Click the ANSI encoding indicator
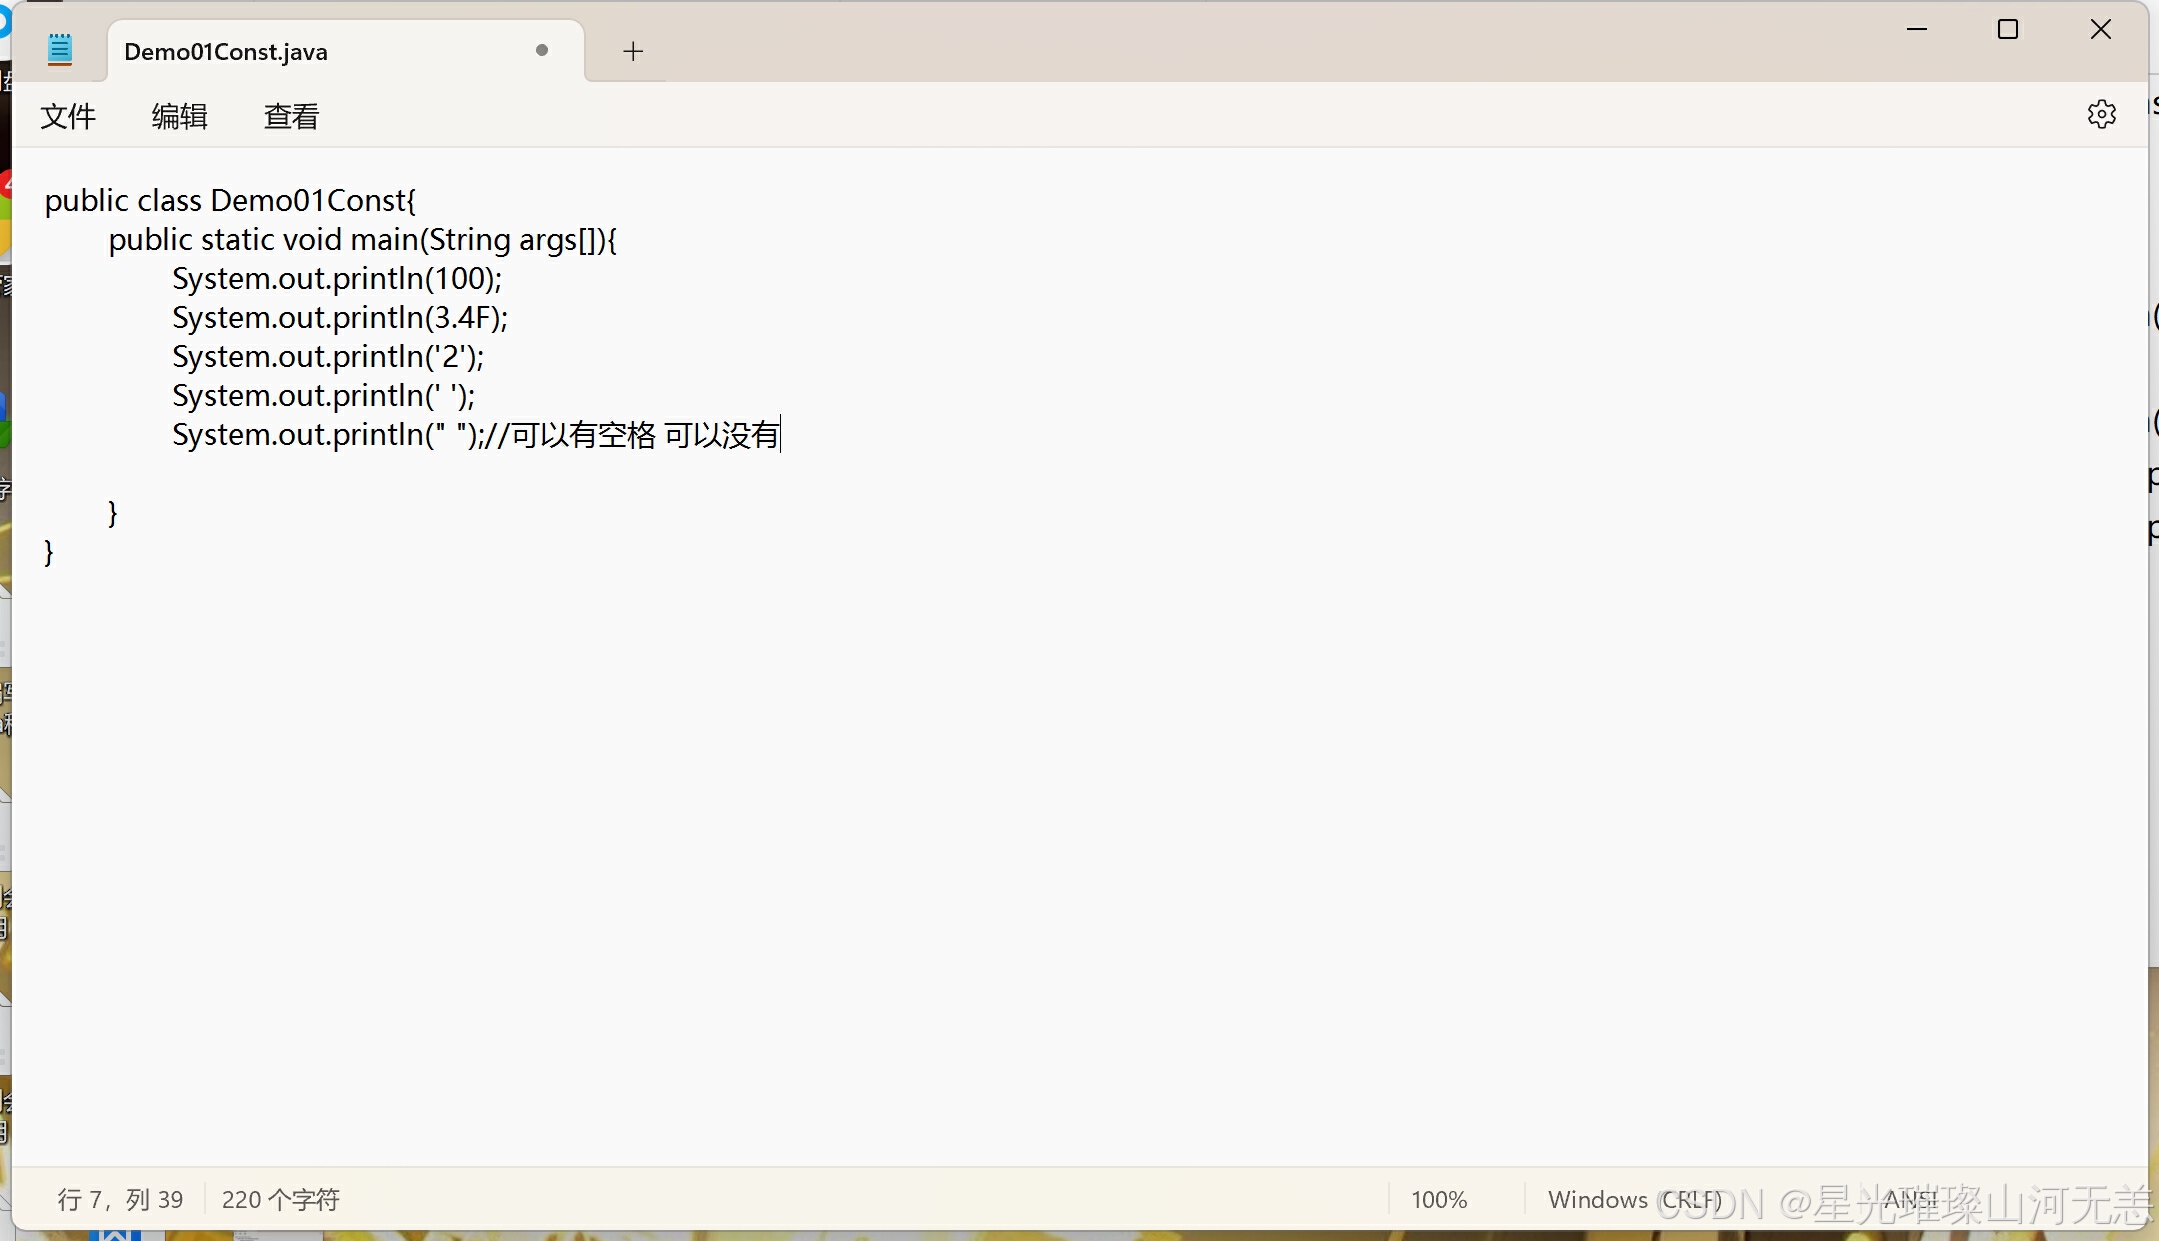Image resolution: width=2159 pixels, height=1241 pixels. click(1910, 1199)
